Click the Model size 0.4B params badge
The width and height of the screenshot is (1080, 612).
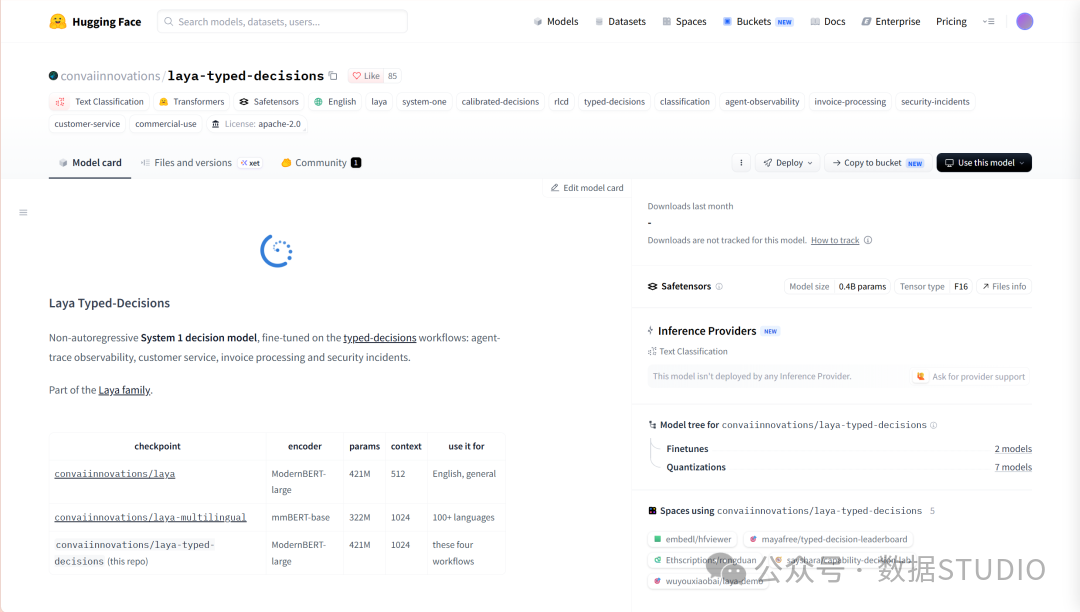click(x=838, y=286)
